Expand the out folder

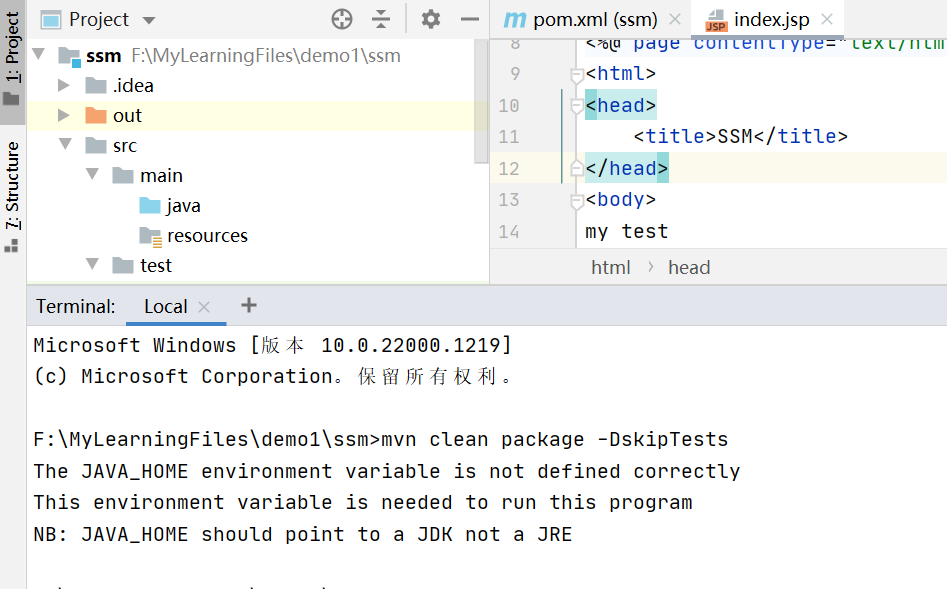[x=63, y=115]
